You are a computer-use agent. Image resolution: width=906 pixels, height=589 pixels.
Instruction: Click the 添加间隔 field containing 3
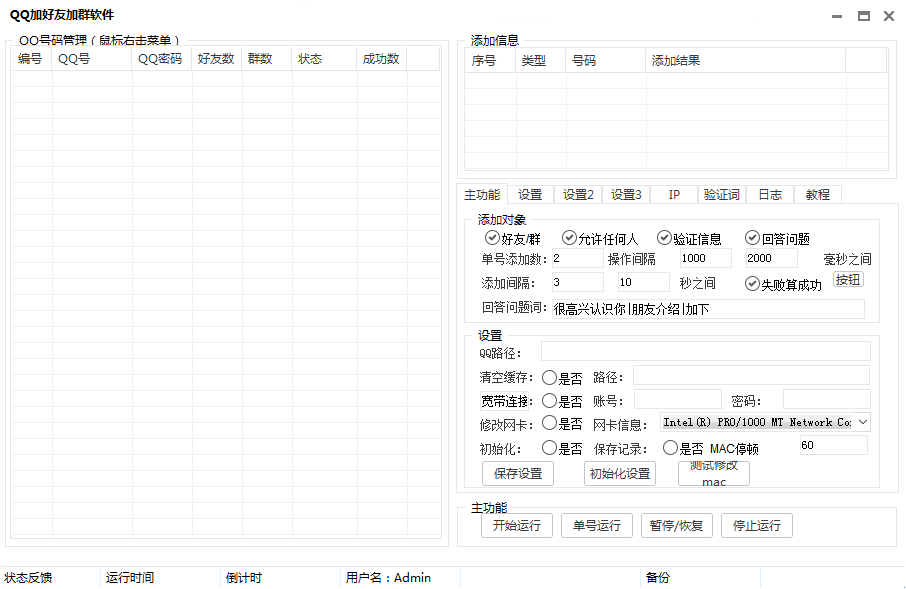(x=577, y=282)
